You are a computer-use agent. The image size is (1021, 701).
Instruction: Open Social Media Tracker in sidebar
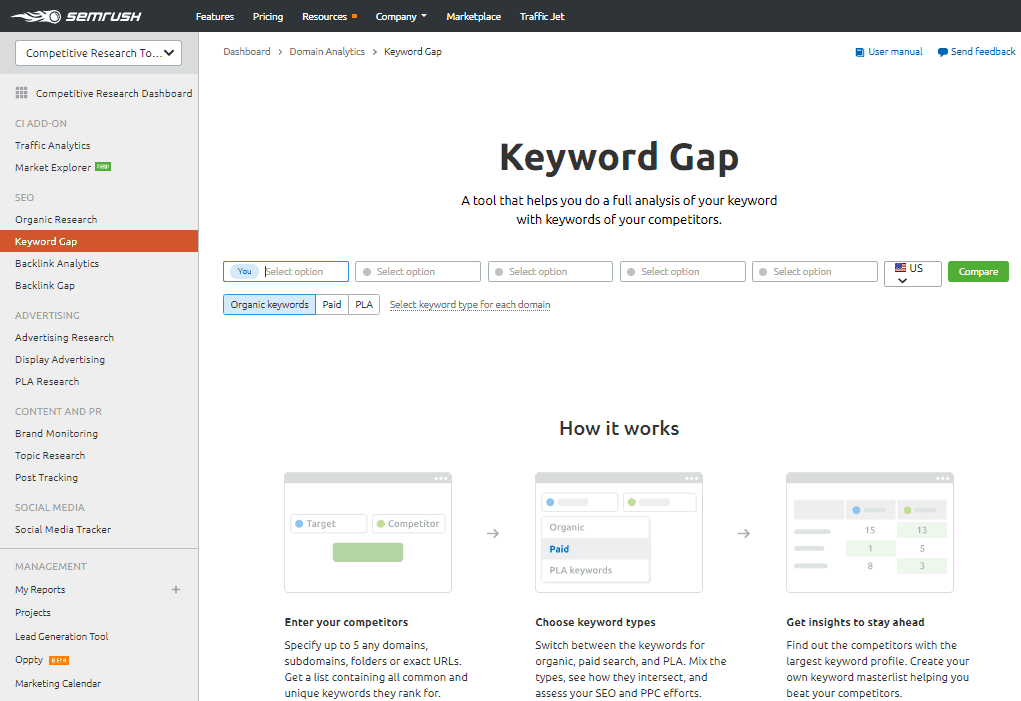[x=63, y=530]
